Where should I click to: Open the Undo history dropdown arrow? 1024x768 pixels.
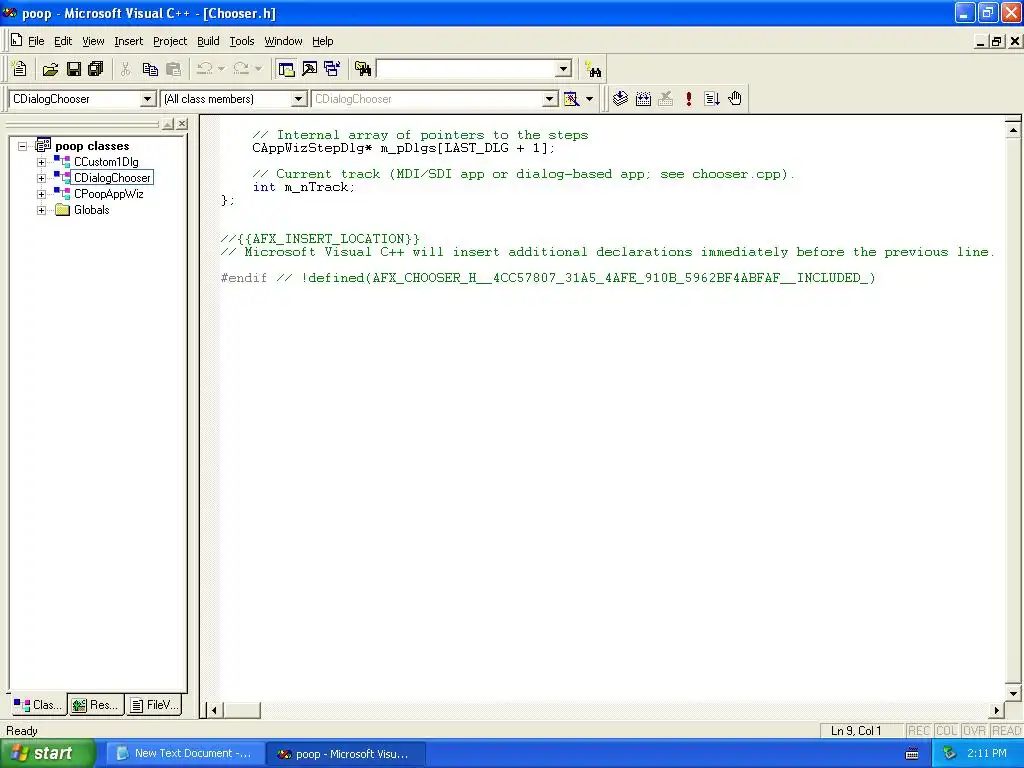tap(221, 69)
